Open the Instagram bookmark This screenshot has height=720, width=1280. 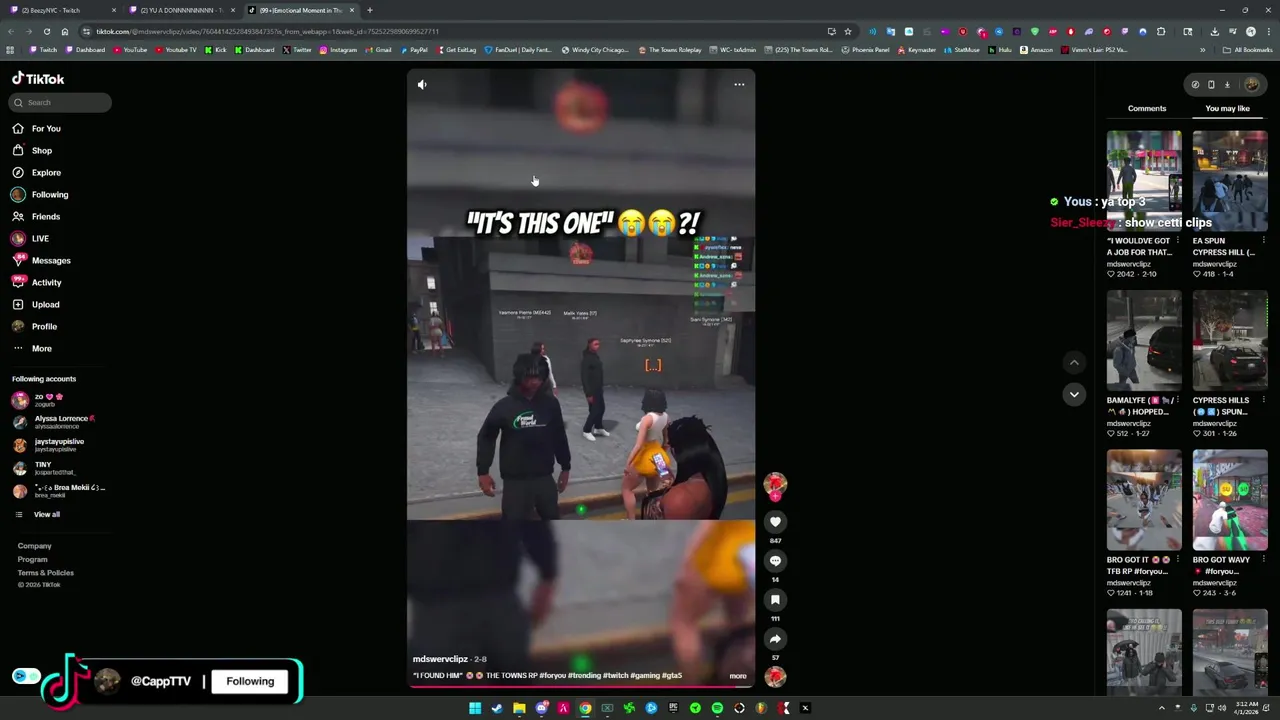[x=338, y=50]
